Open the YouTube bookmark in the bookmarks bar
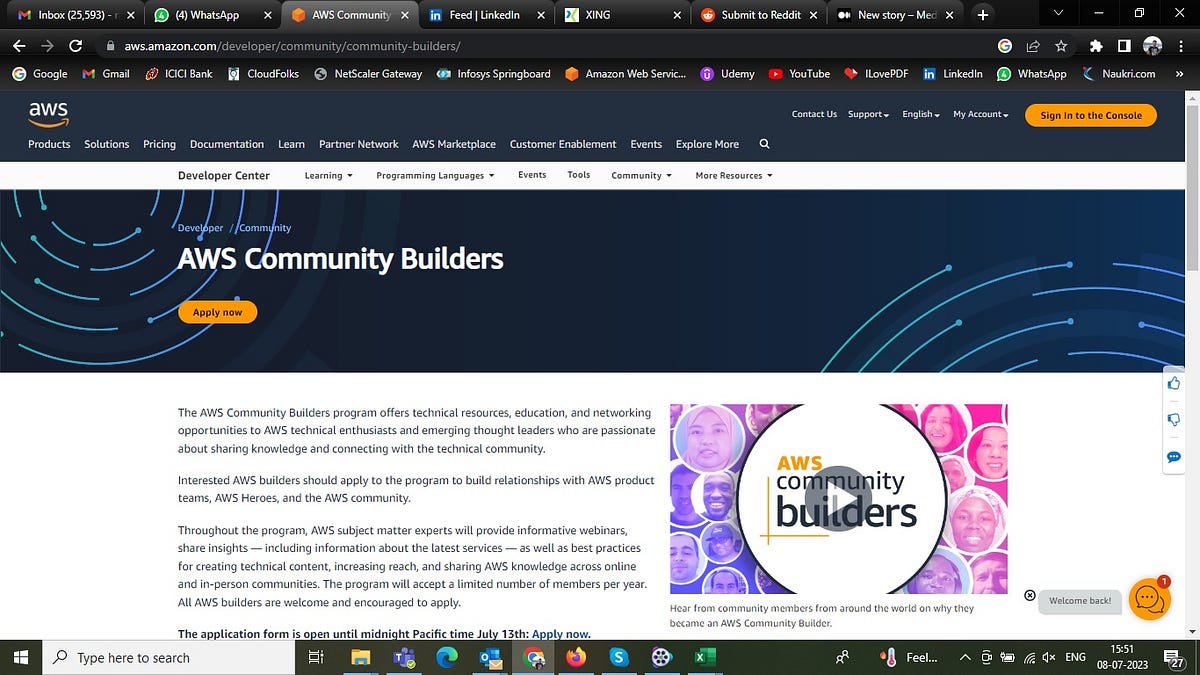The height and width of the screenshot is (675, 1200). coord(800,73)
